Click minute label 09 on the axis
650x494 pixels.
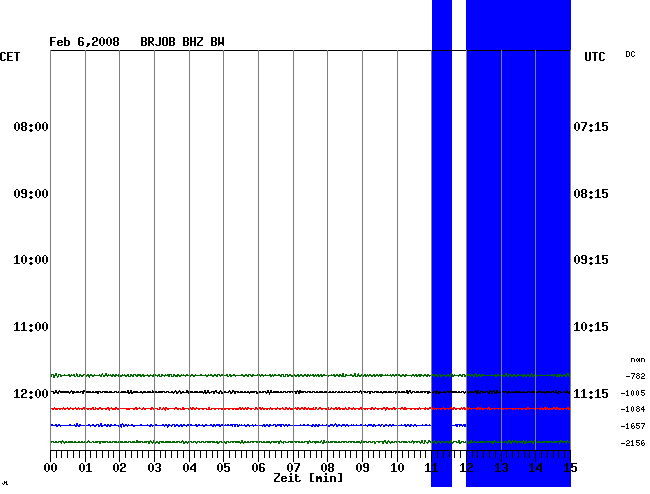pyautogui.click(x=362, y=468)
